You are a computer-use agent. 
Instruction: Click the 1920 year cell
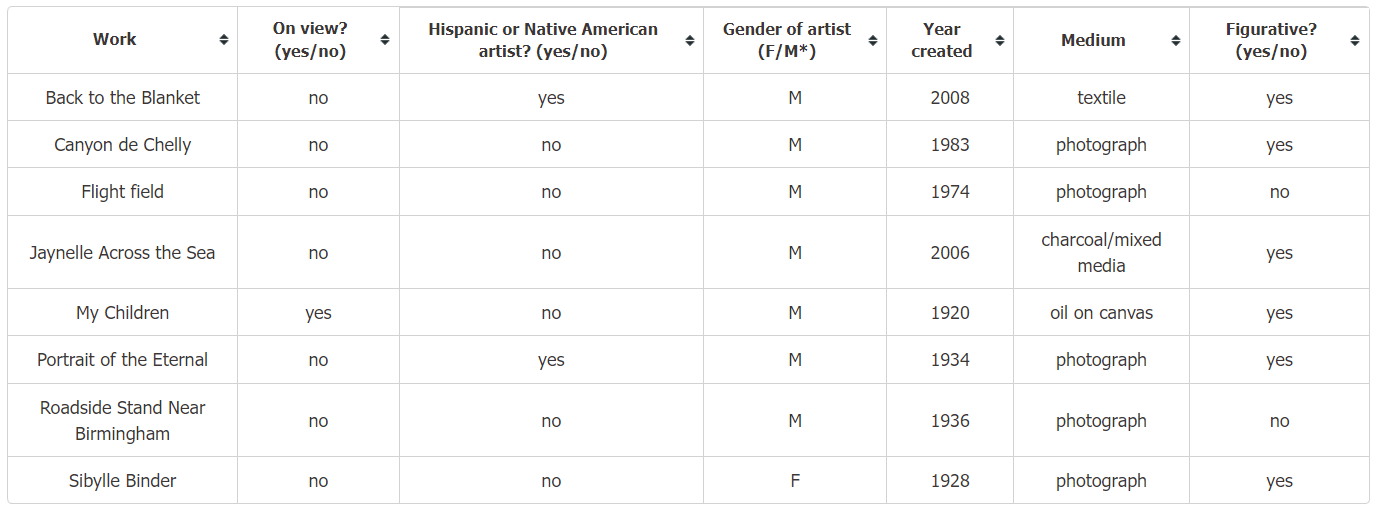point(950,313)
